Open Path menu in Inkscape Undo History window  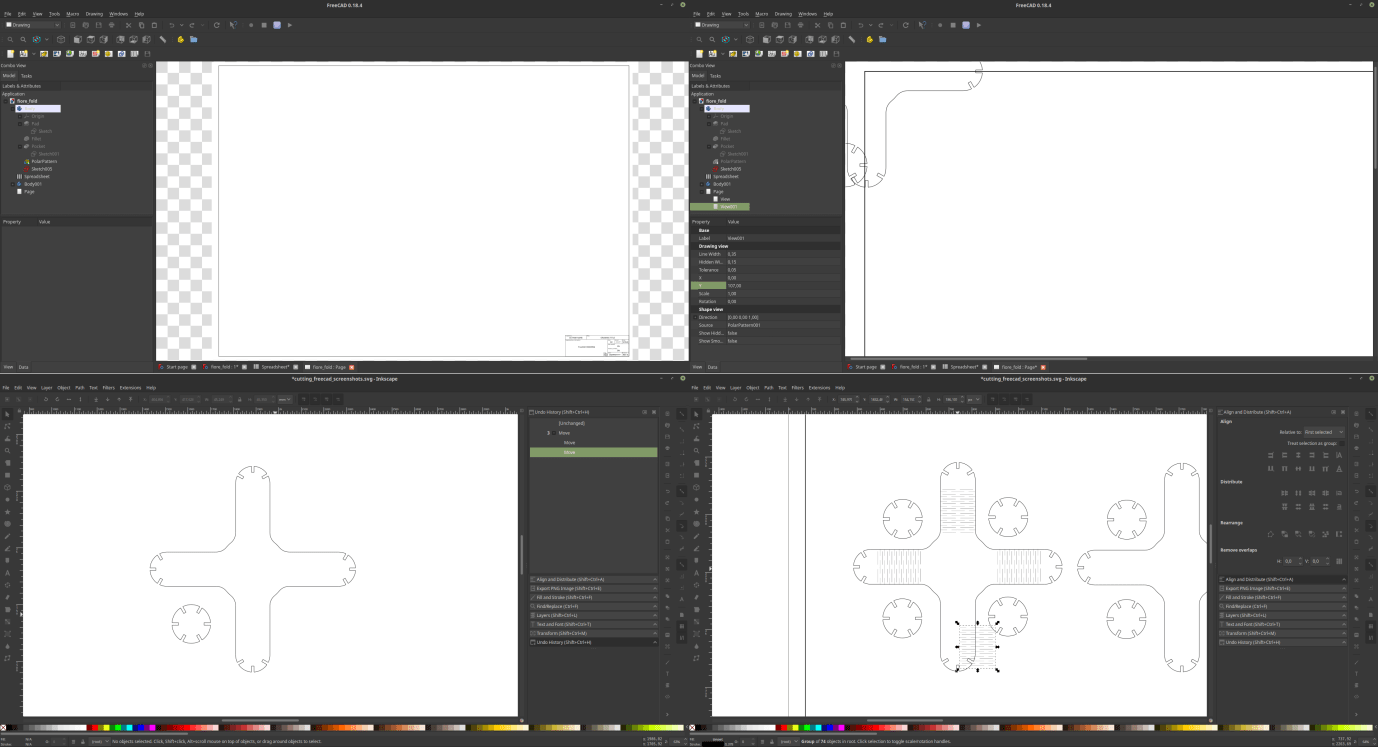click(x=78, y=387)
